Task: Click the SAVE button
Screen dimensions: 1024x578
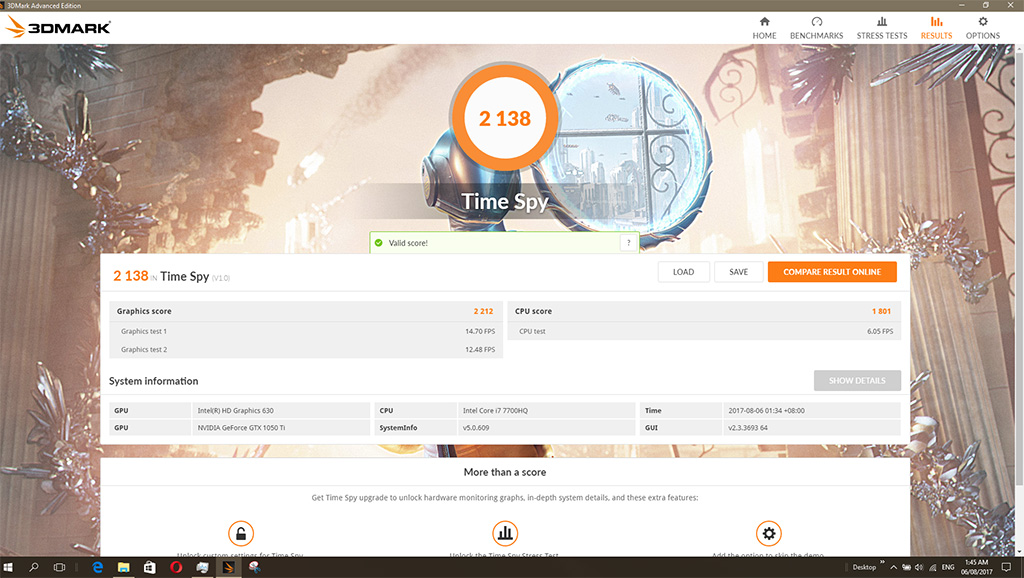Action: point(739,272)
